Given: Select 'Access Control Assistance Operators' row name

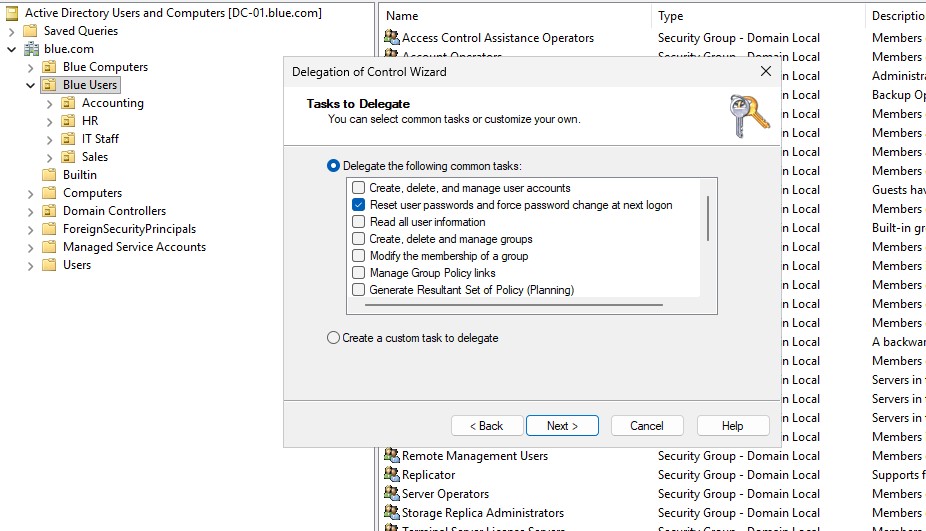Looking at the screenshot, I should (498, 38).
